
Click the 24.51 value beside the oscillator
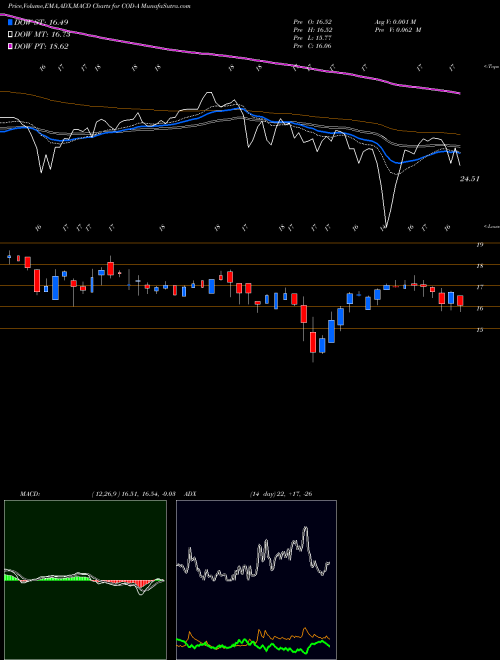coord(470,179)
